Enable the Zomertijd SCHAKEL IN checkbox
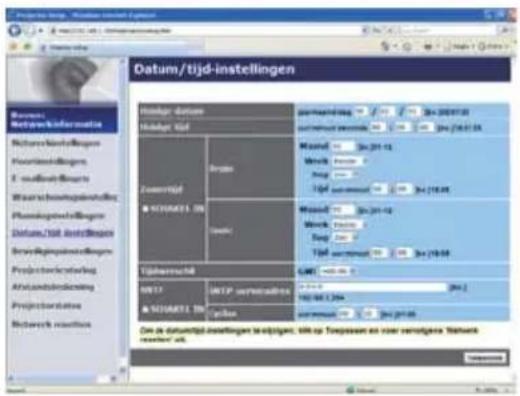 pos(145,209)
